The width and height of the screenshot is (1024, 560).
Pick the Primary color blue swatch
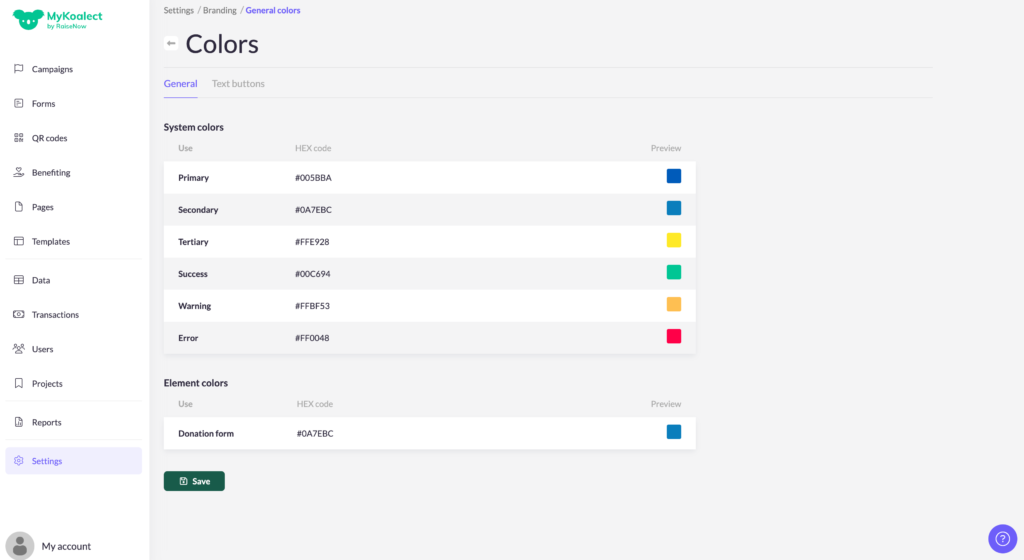pos(674,177)
